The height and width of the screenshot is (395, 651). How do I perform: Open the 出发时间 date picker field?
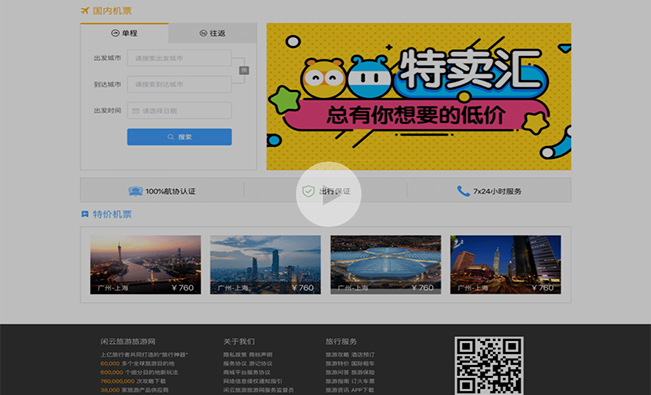click(179, 111)
